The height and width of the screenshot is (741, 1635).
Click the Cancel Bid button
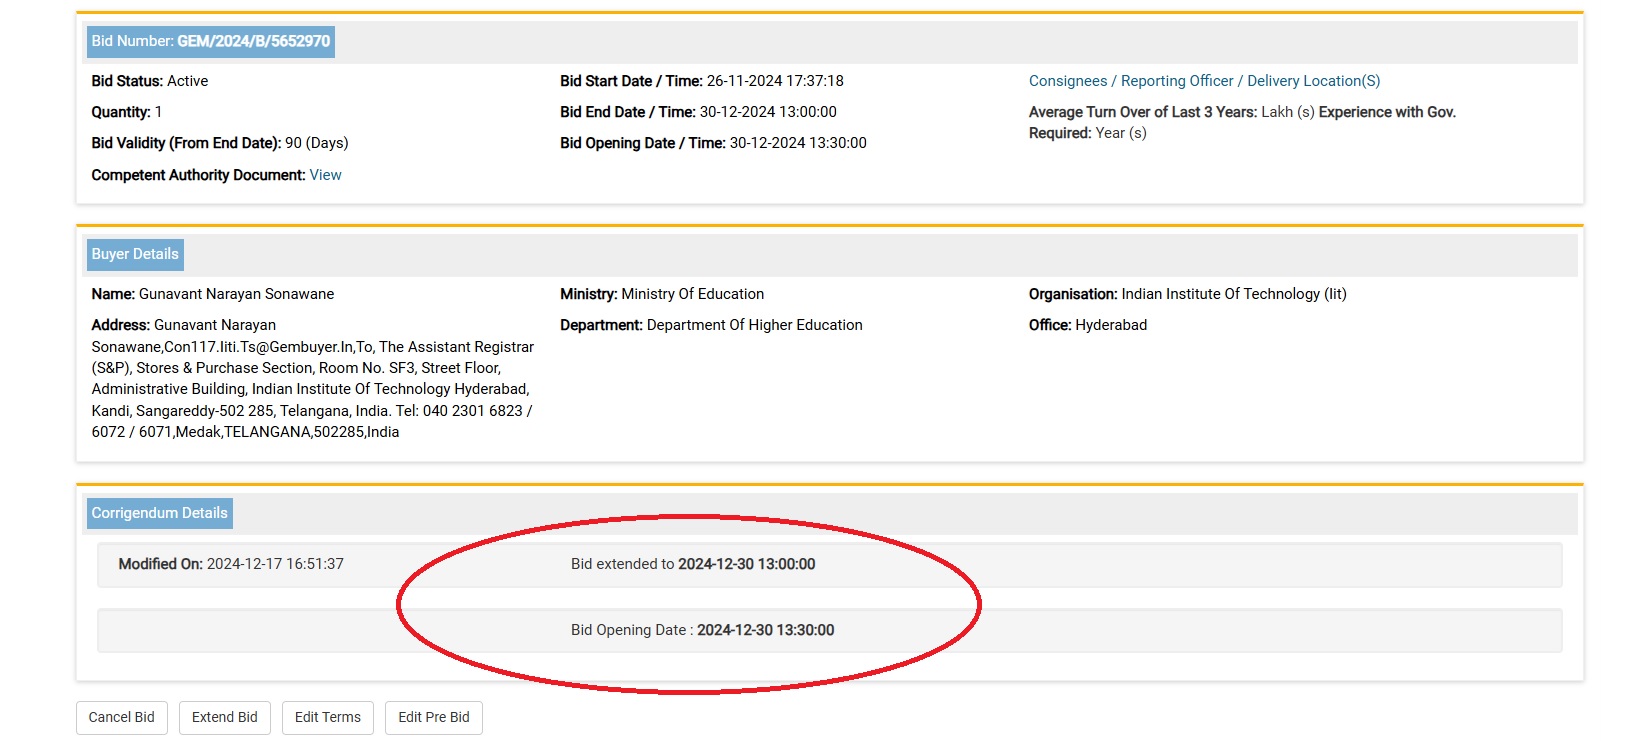(121, 717)
